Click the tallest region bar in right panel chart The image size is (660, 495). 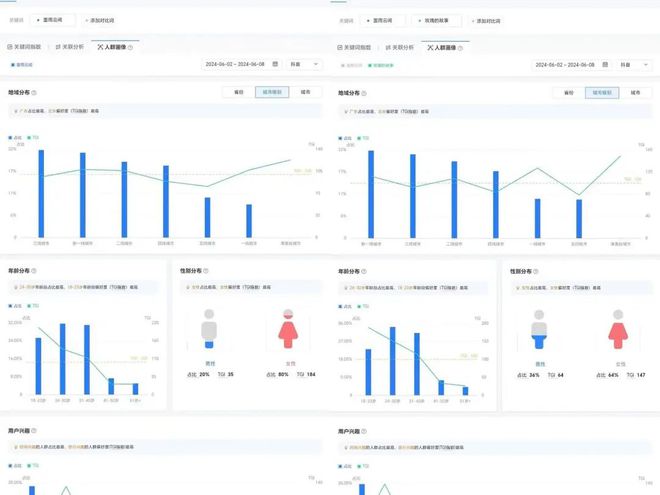click(x=371, y=194)
